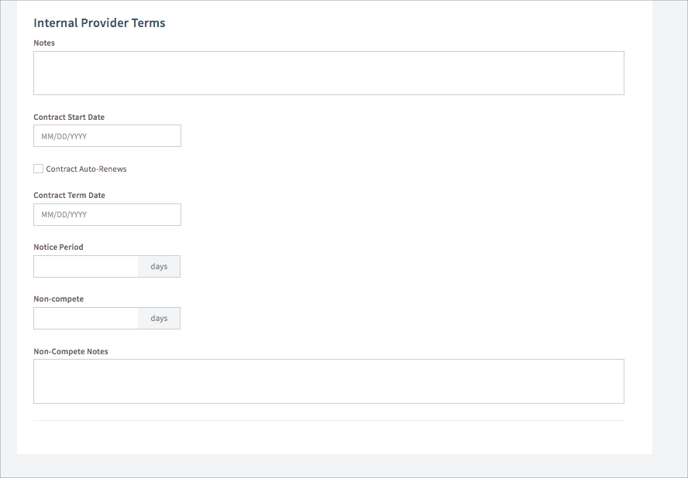The height and width of the screenshot is (478, 688).
Task: Toggle the Contract Auto-Renews checkbox
Action: [38, 169]
